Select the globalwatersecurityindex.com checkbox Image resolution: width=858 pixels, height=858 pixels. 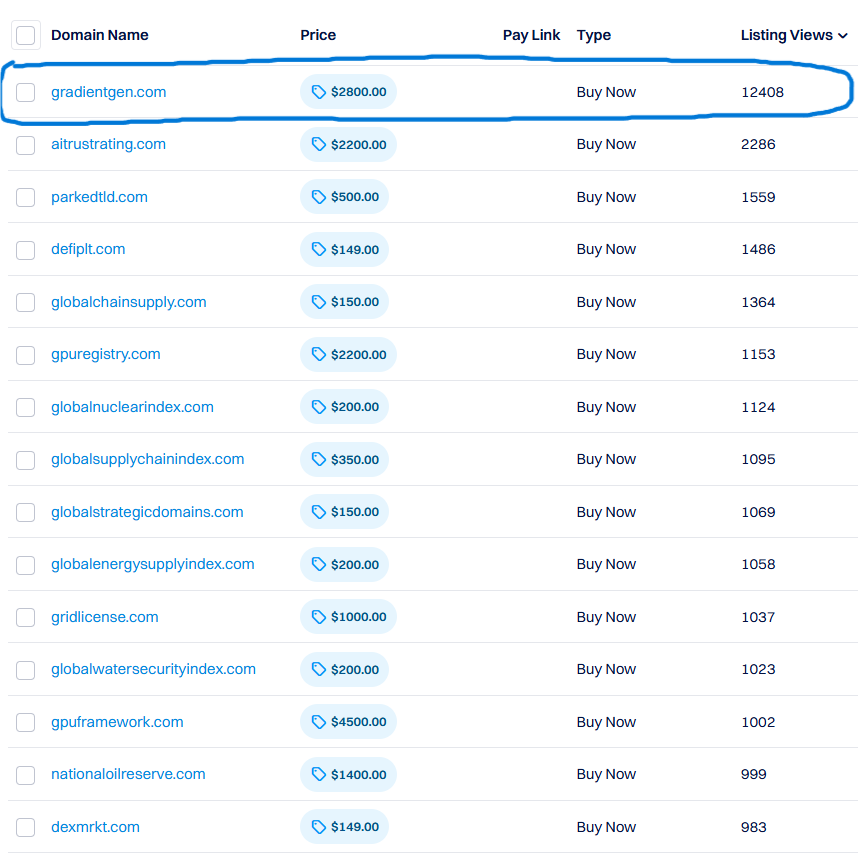tap(26, 670)
